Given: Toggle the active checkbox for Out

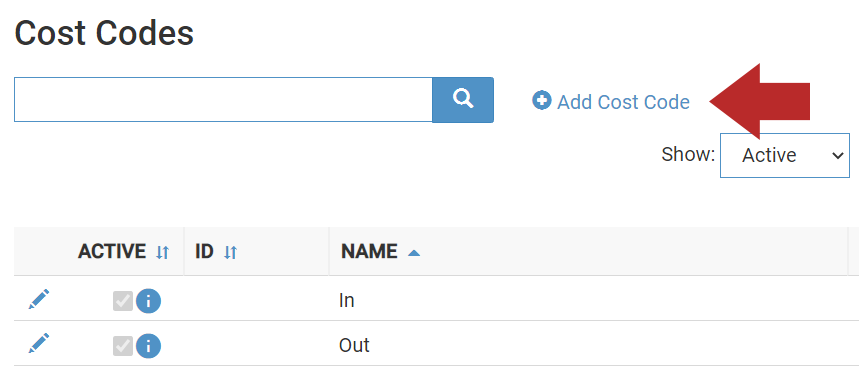Looking at the screenshot, I should [123, 345].
